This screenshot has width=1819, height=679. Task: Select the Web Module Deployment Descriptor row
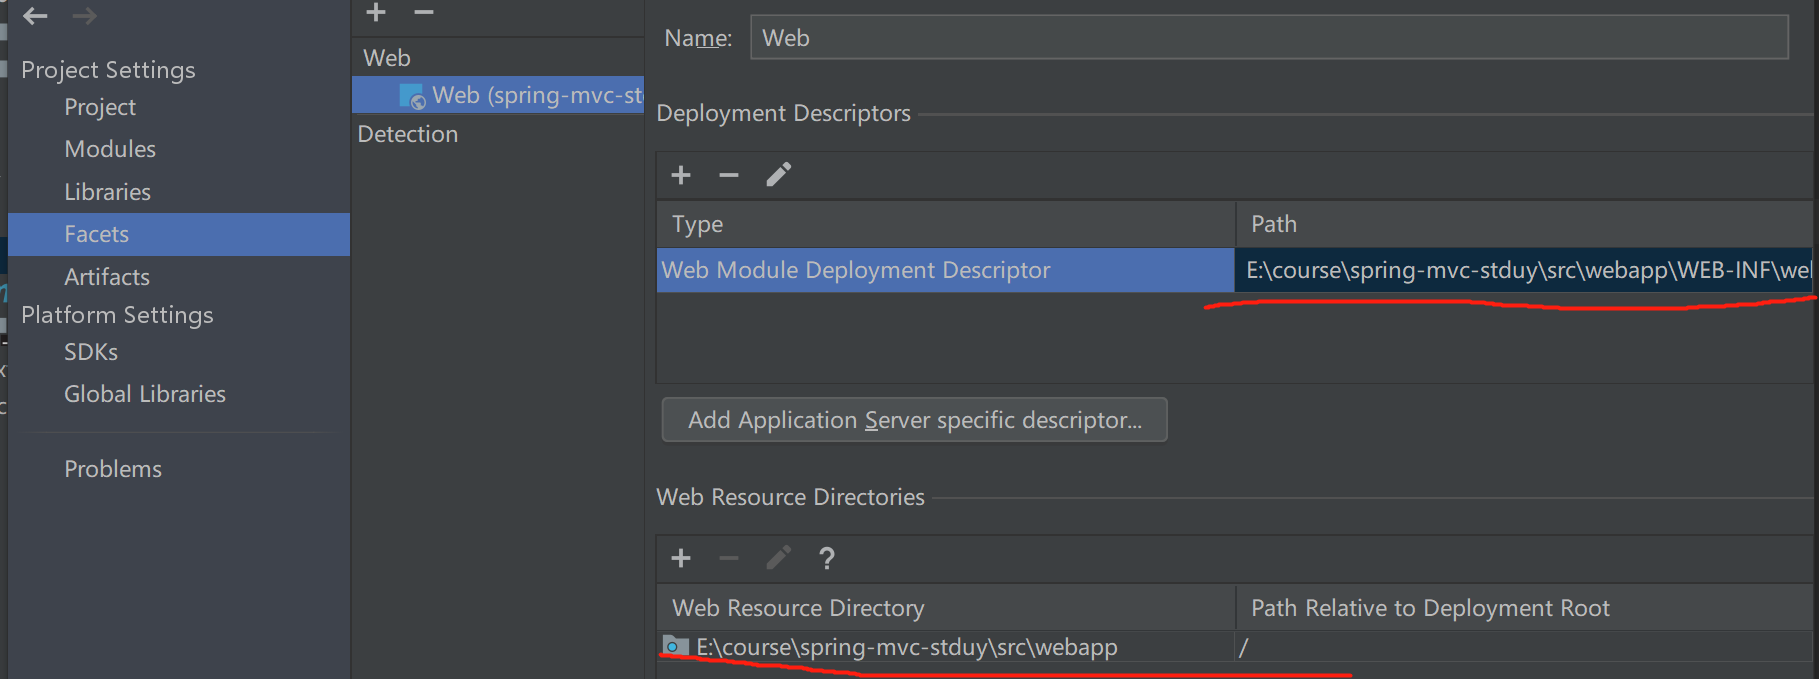[x=945, y=270]
